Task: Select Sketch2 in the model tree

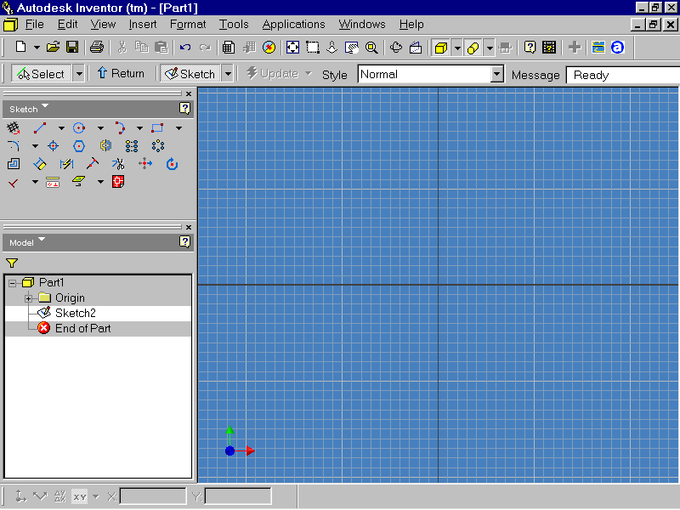Action: [75, 313]
